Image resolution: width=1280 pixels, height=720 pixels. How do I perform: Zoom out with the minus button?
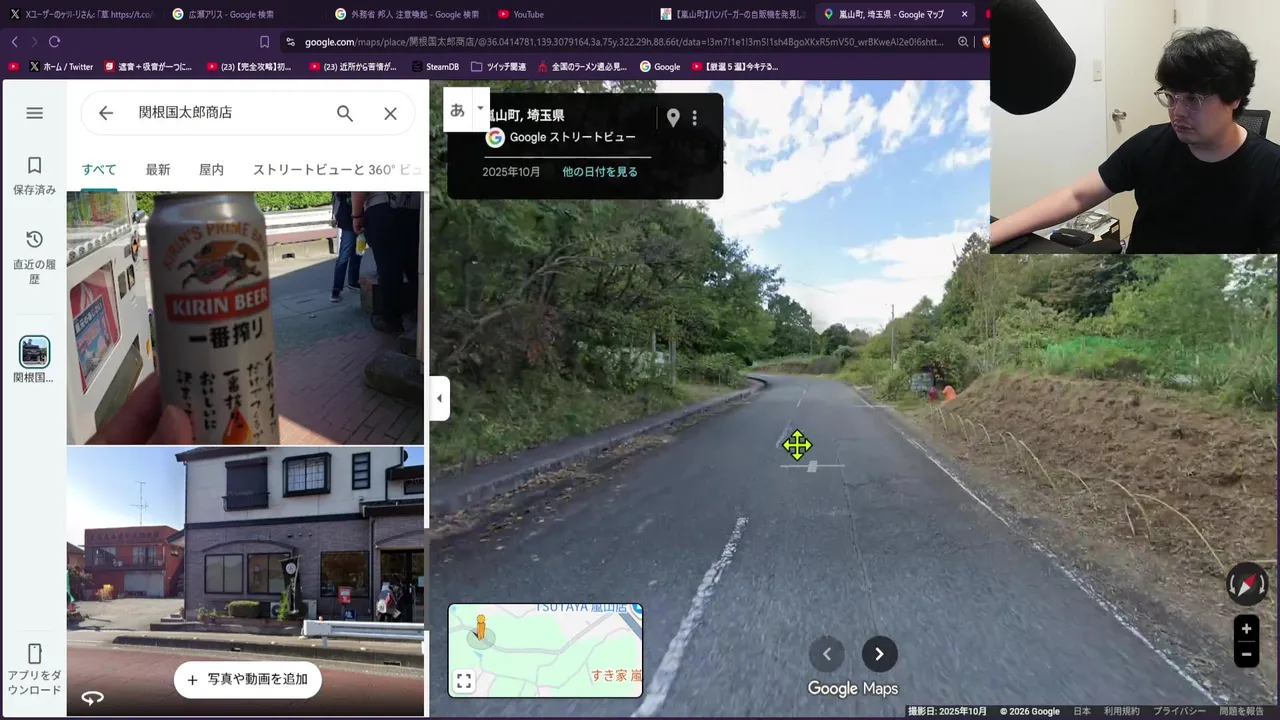(x=1246, y=655)
